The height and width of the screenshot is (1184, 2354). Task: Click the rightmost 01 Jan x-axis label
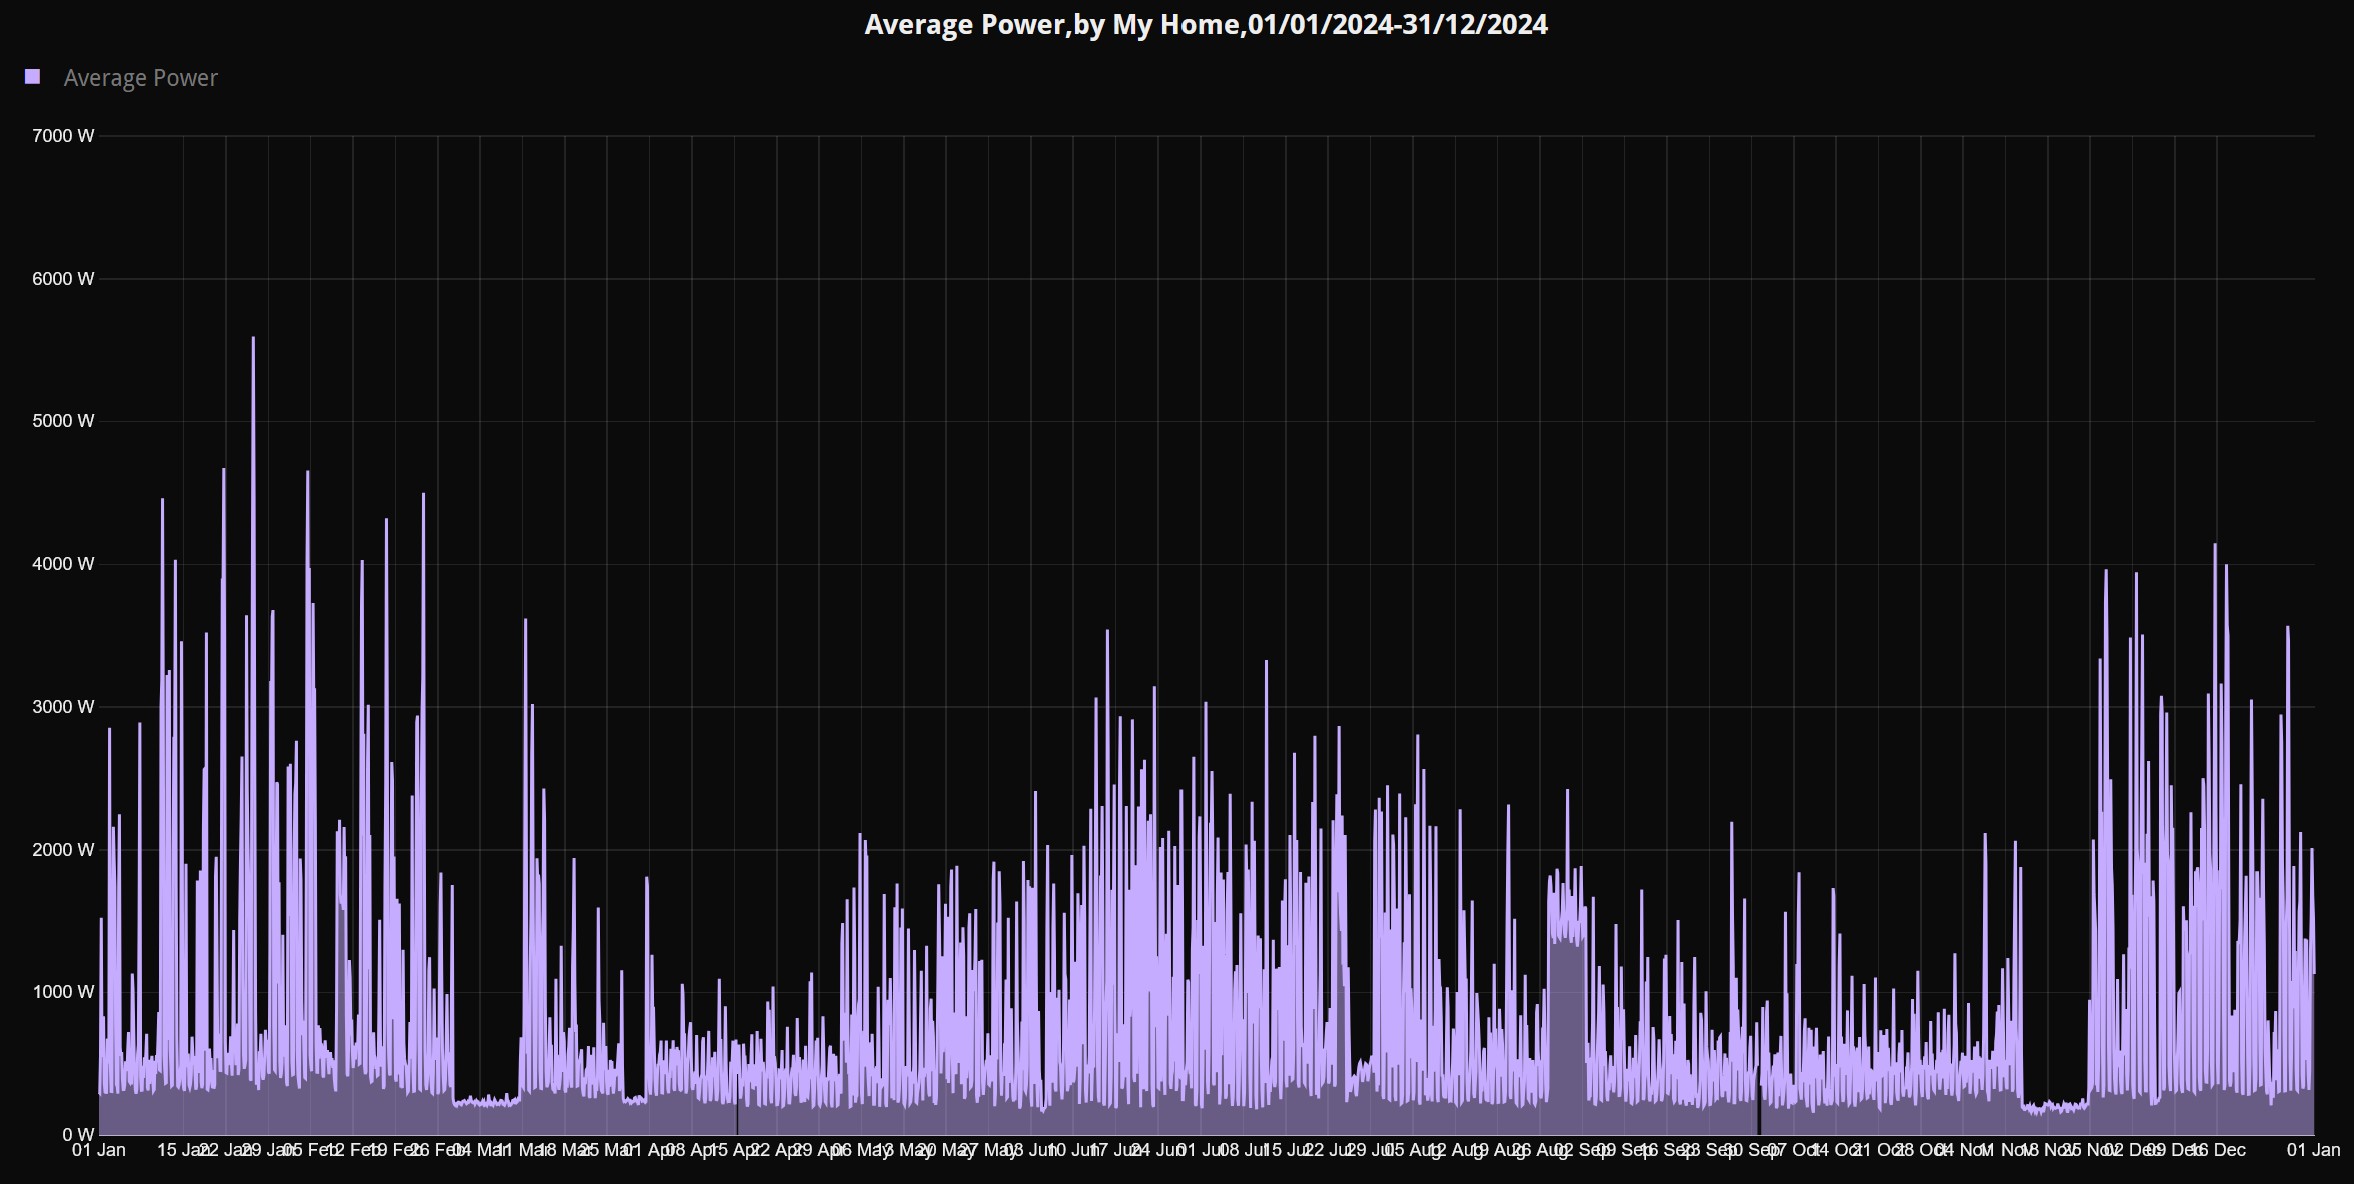tap(2313, 1150)
